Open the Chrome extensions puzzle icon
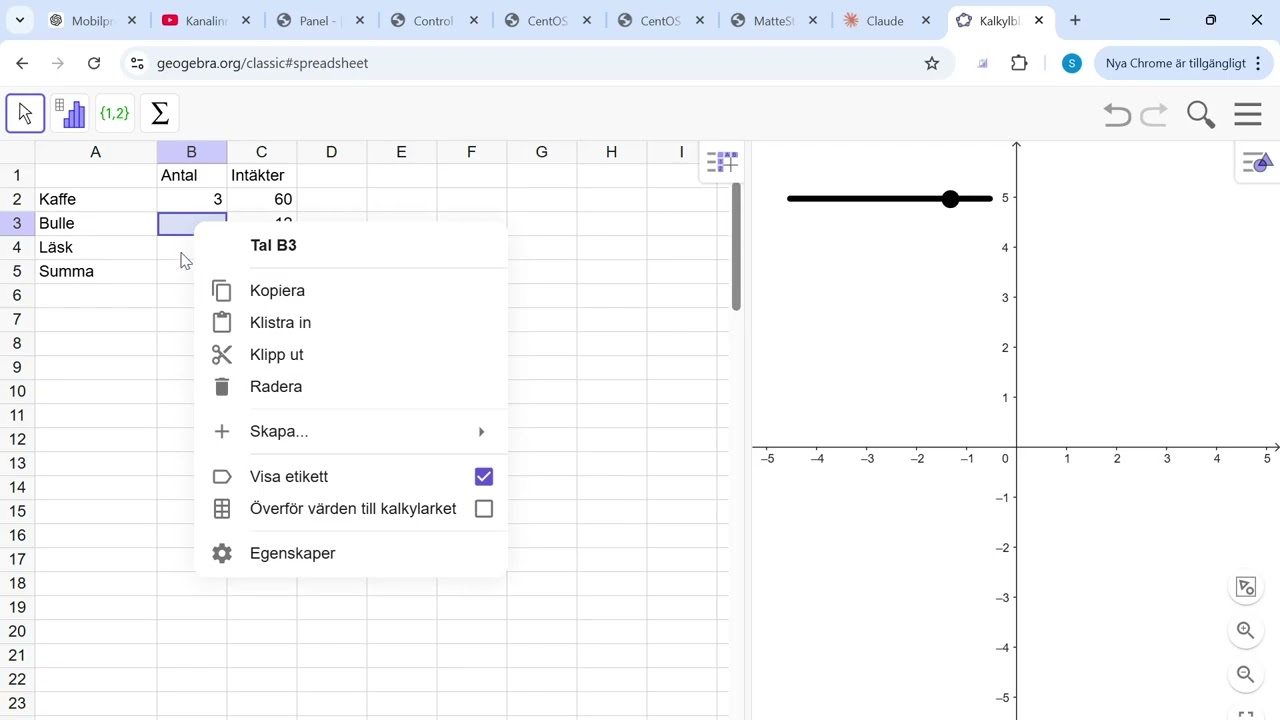Screen dimensions: 1280x720 (x=1019, y=63)
